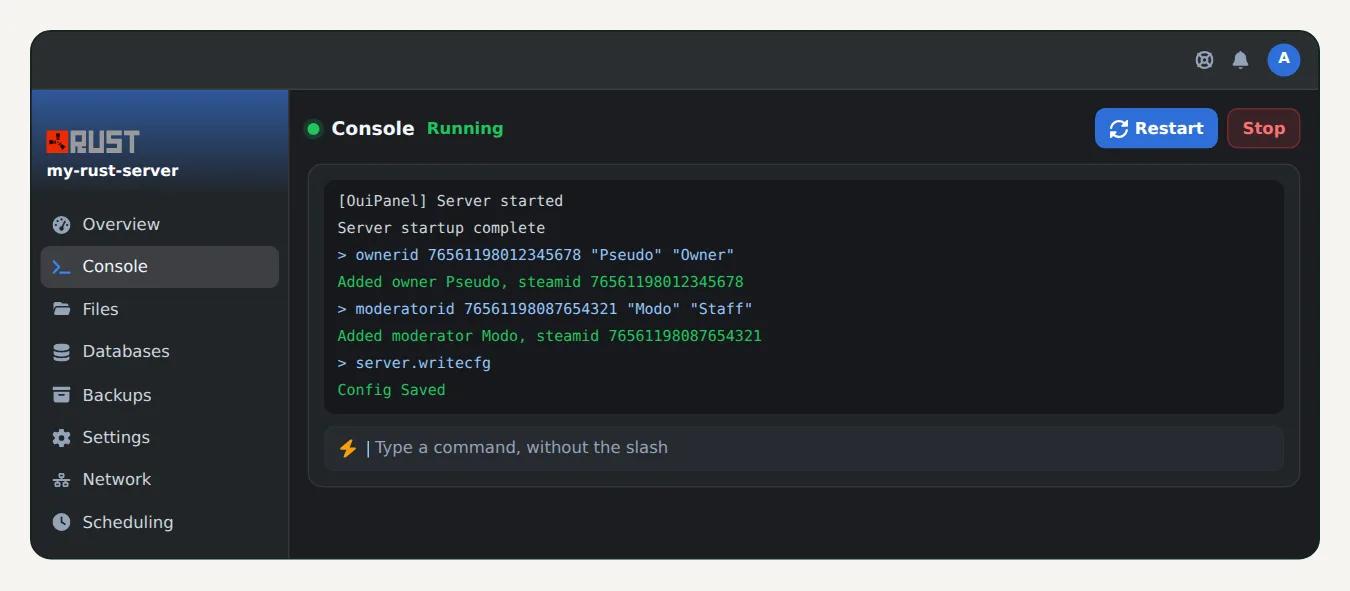This screenshot has width=1350, height=591.
Task: Click the lightning bolt command icon
Action: [348, 448]
